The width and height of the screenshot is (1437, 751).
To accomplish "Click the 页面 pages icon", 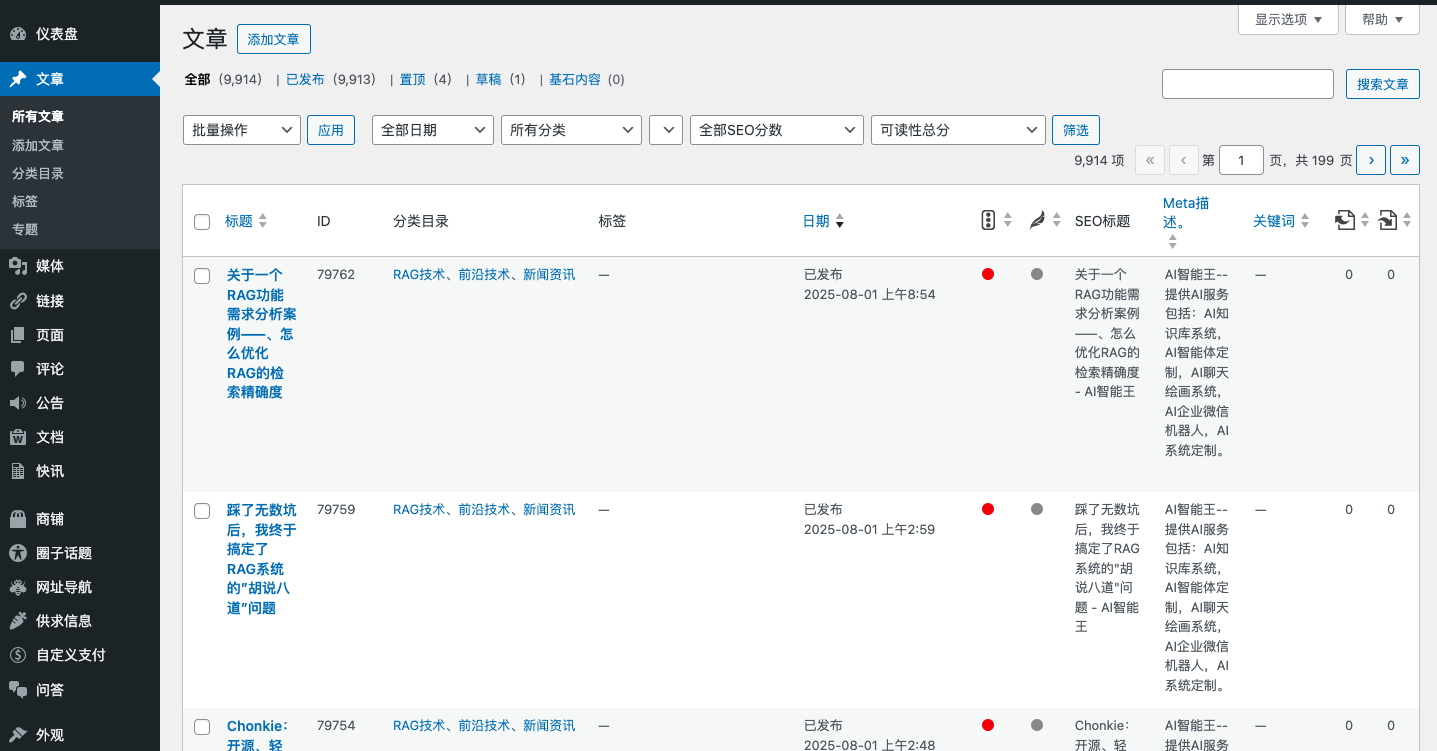I will tap(18, 335).
